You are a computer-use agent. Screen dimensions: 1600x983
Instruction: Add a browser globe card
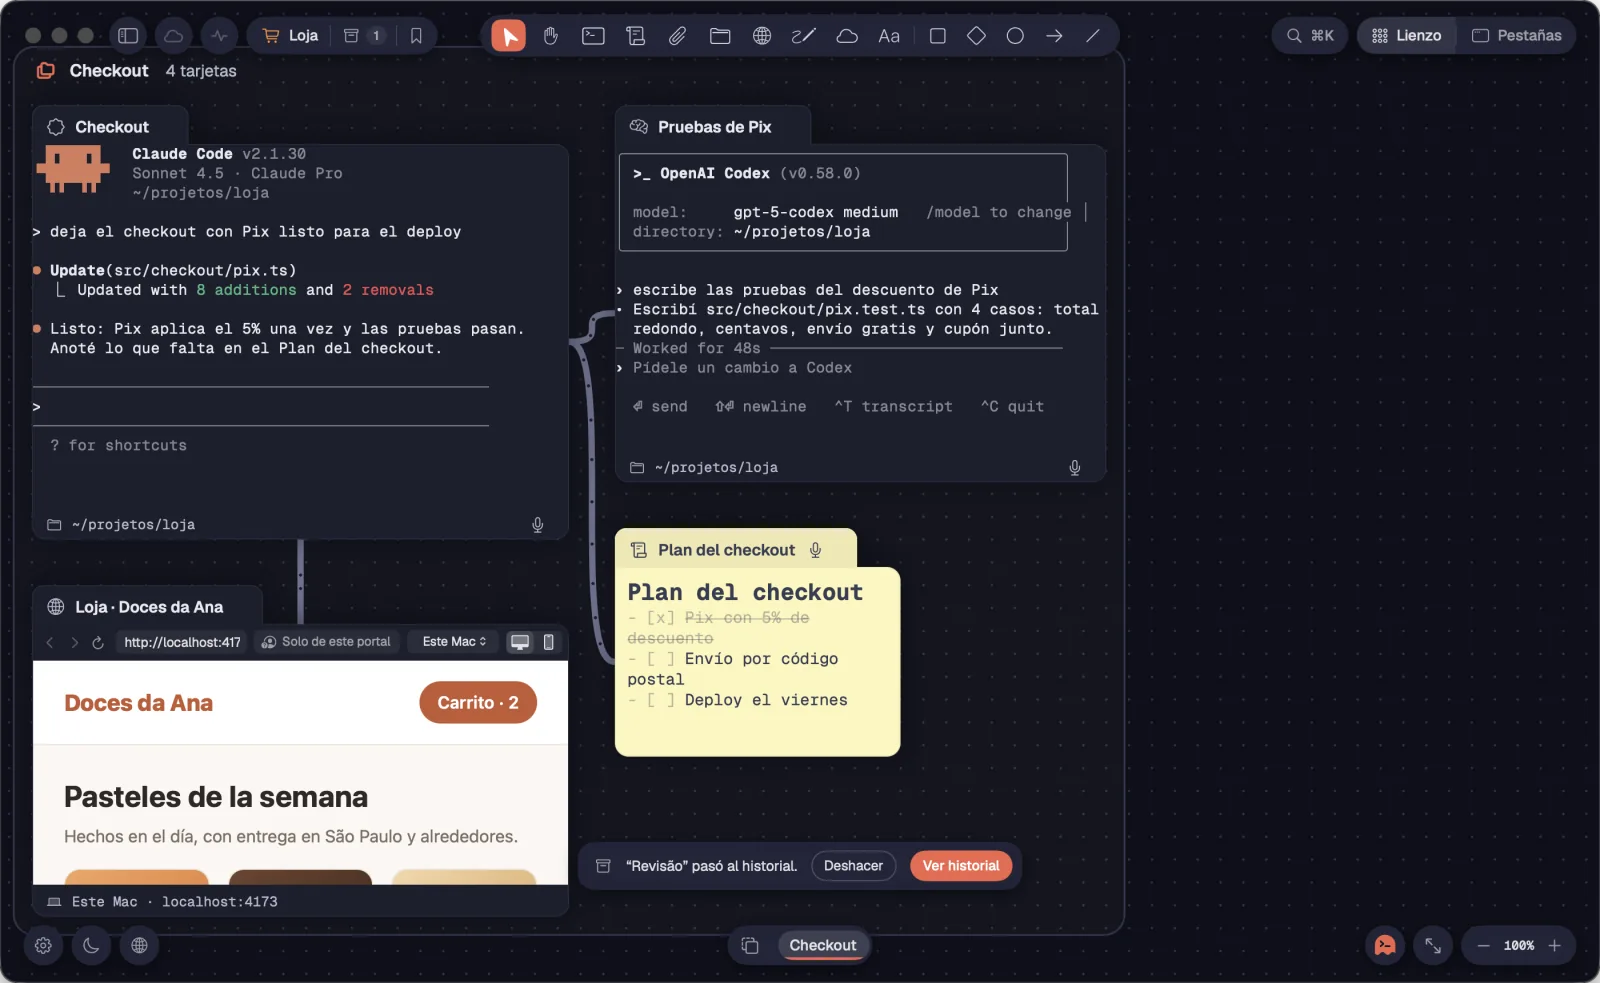[x=762, y=36]
